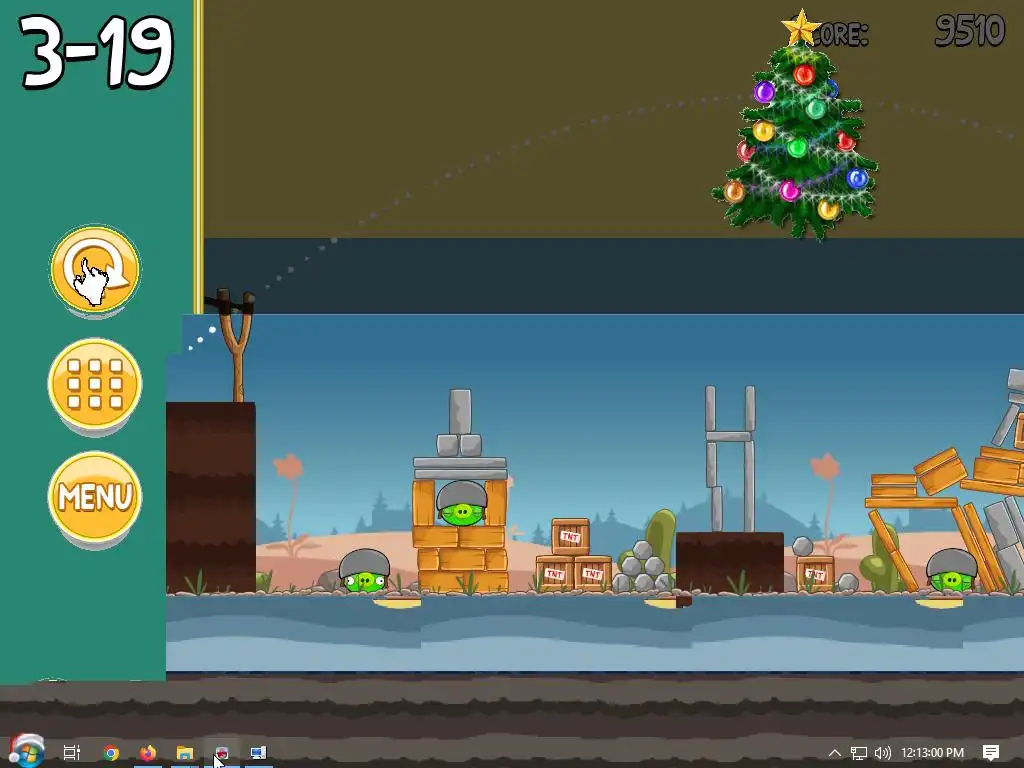Click the Angry Birds taskbar icon

click(x=221, y=752)
